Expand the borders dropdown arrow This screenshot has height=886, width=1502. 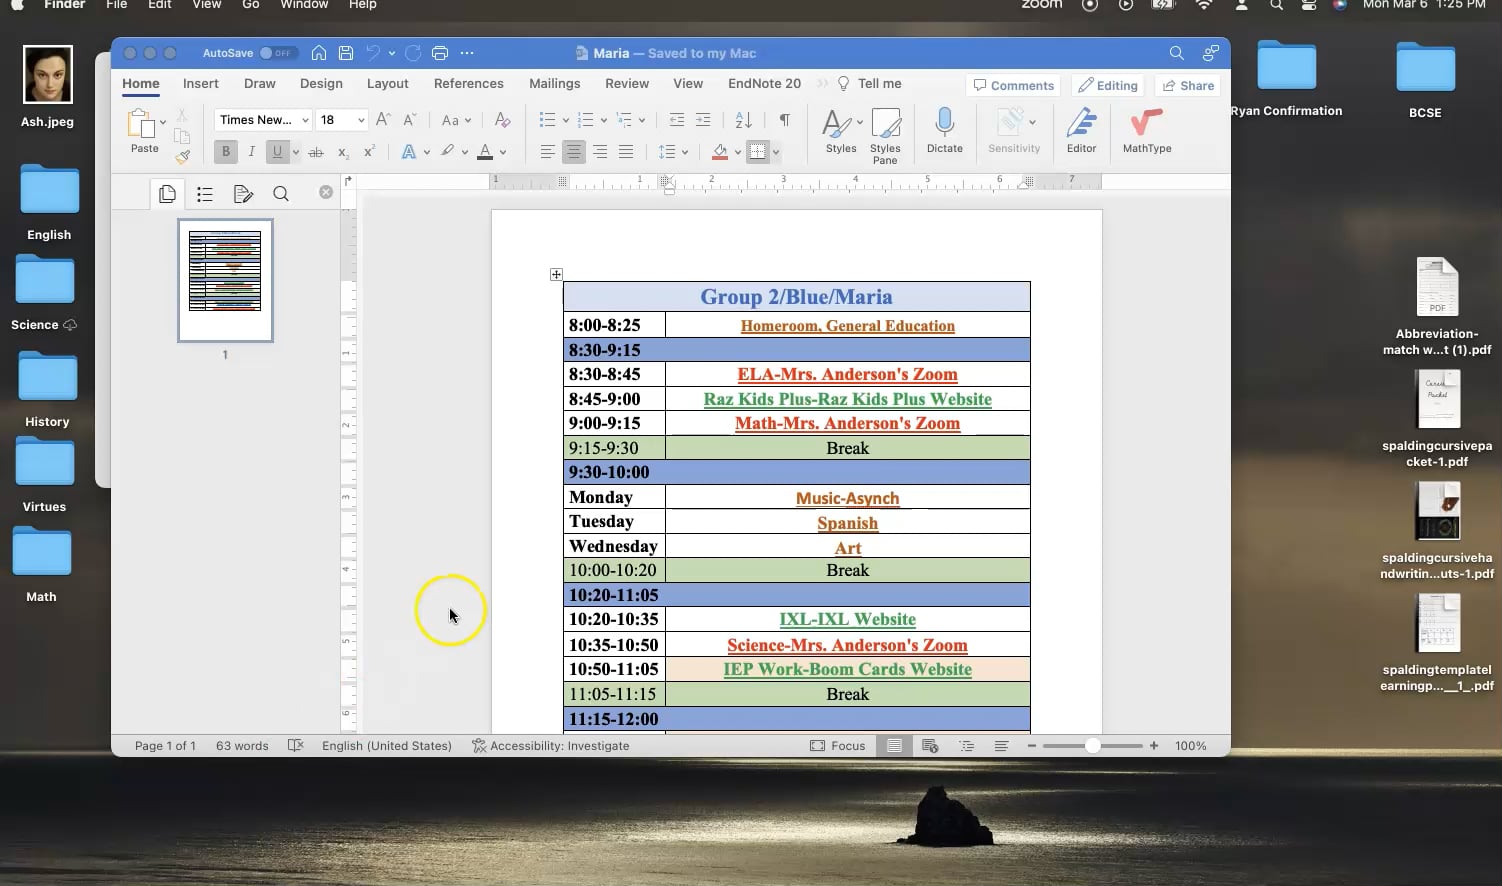click(776, 153)
